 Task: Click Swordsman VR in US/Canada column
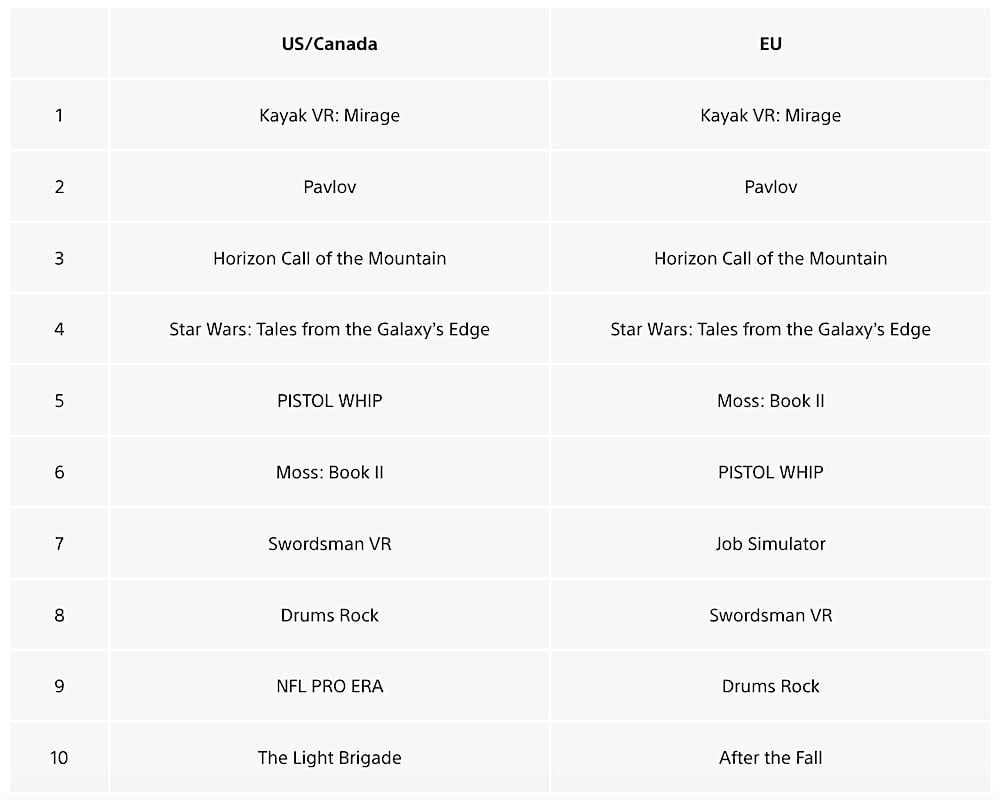[329, 544]
